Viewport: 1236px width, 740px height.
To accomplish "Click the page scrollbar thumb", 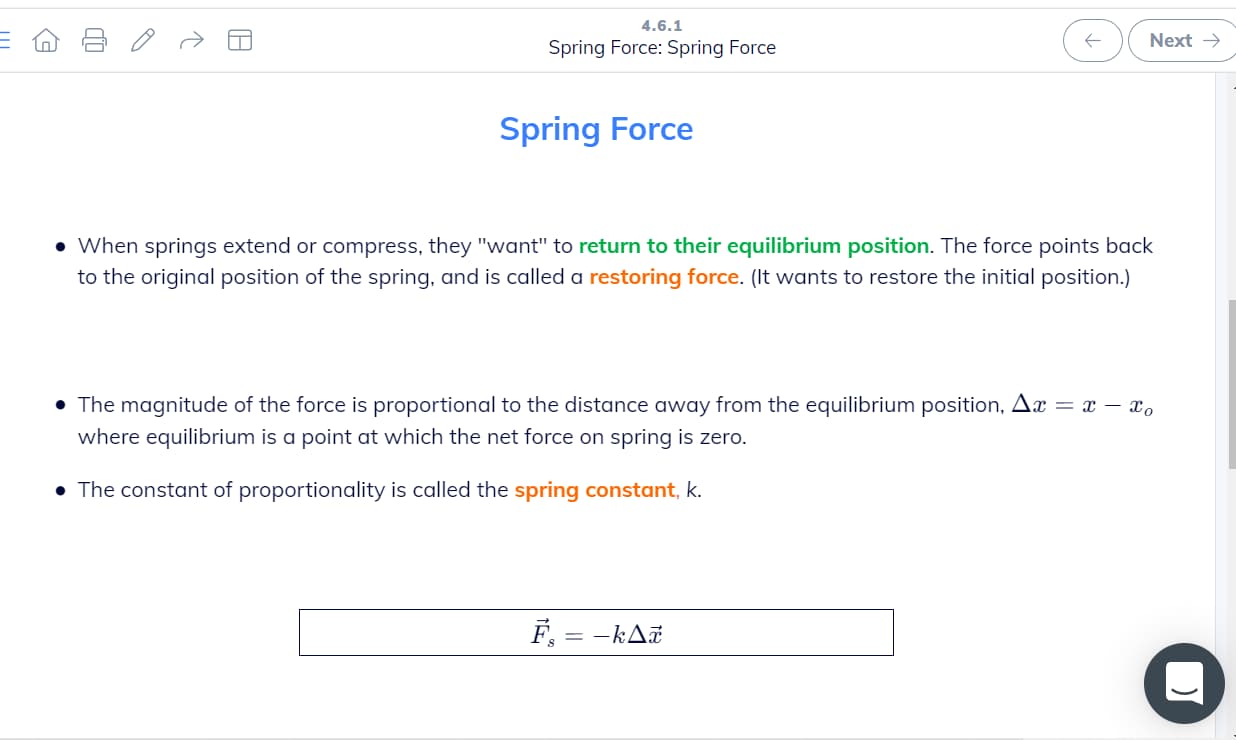I will click(x=1231, y=383).
